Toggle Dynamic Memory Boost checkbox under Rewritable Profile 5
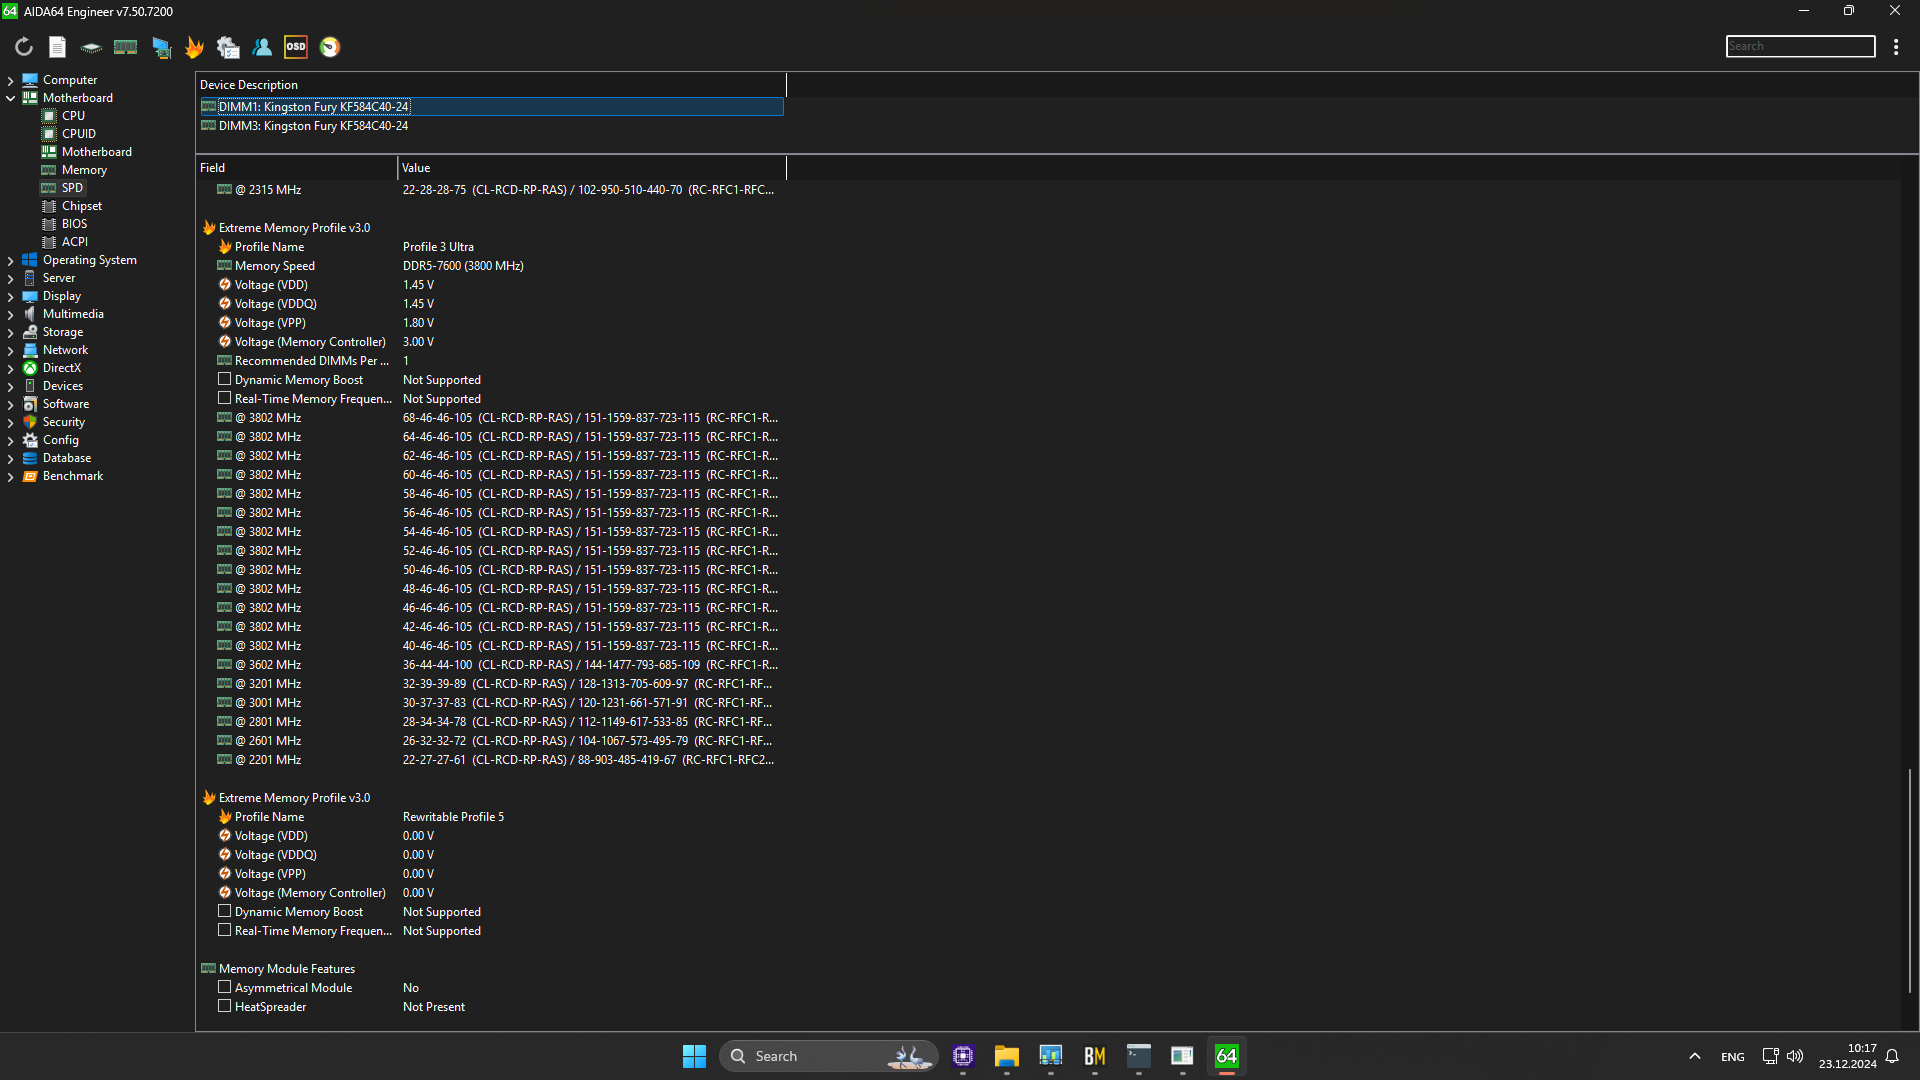1920x1080 pixels. click(225, 912)
